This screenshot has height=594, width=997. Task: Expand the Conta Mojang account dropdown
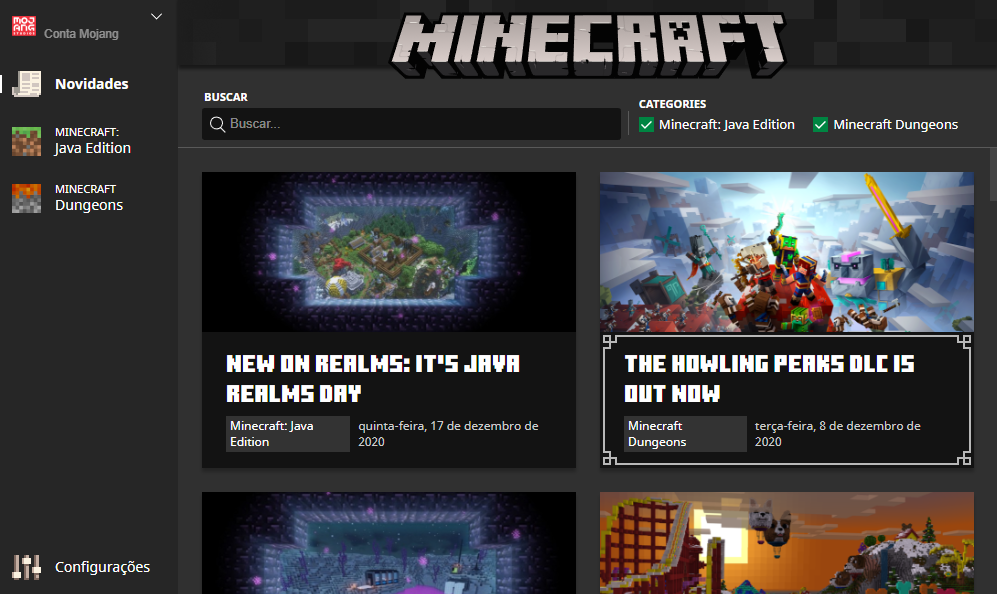156,17
